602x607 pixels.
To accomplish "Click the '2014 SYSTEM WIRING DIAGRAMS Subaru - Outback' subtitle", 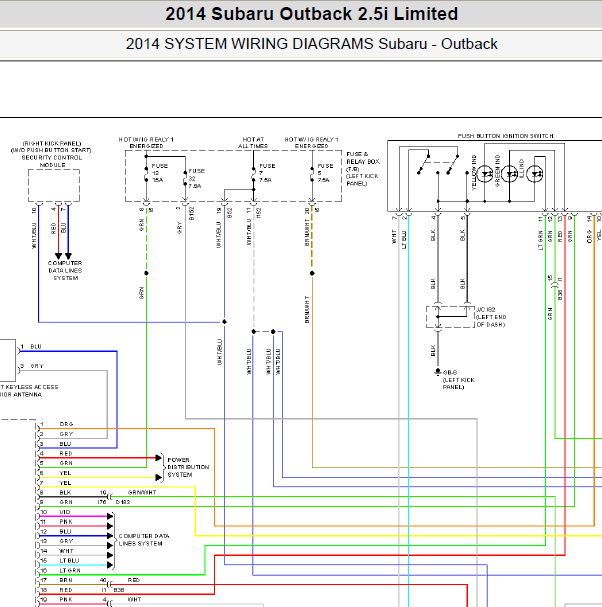I will point(312,44).
